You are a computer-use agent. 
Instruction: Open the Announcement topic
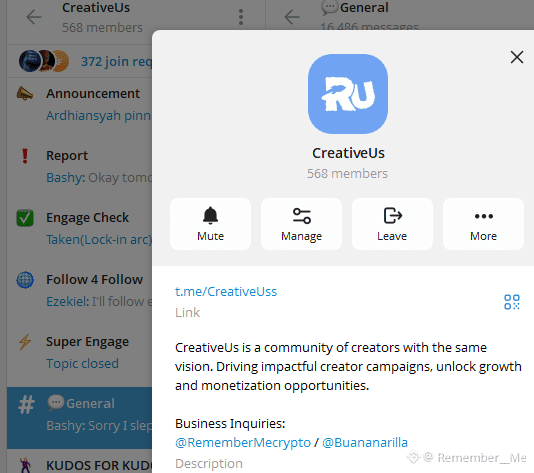(79, 104)
